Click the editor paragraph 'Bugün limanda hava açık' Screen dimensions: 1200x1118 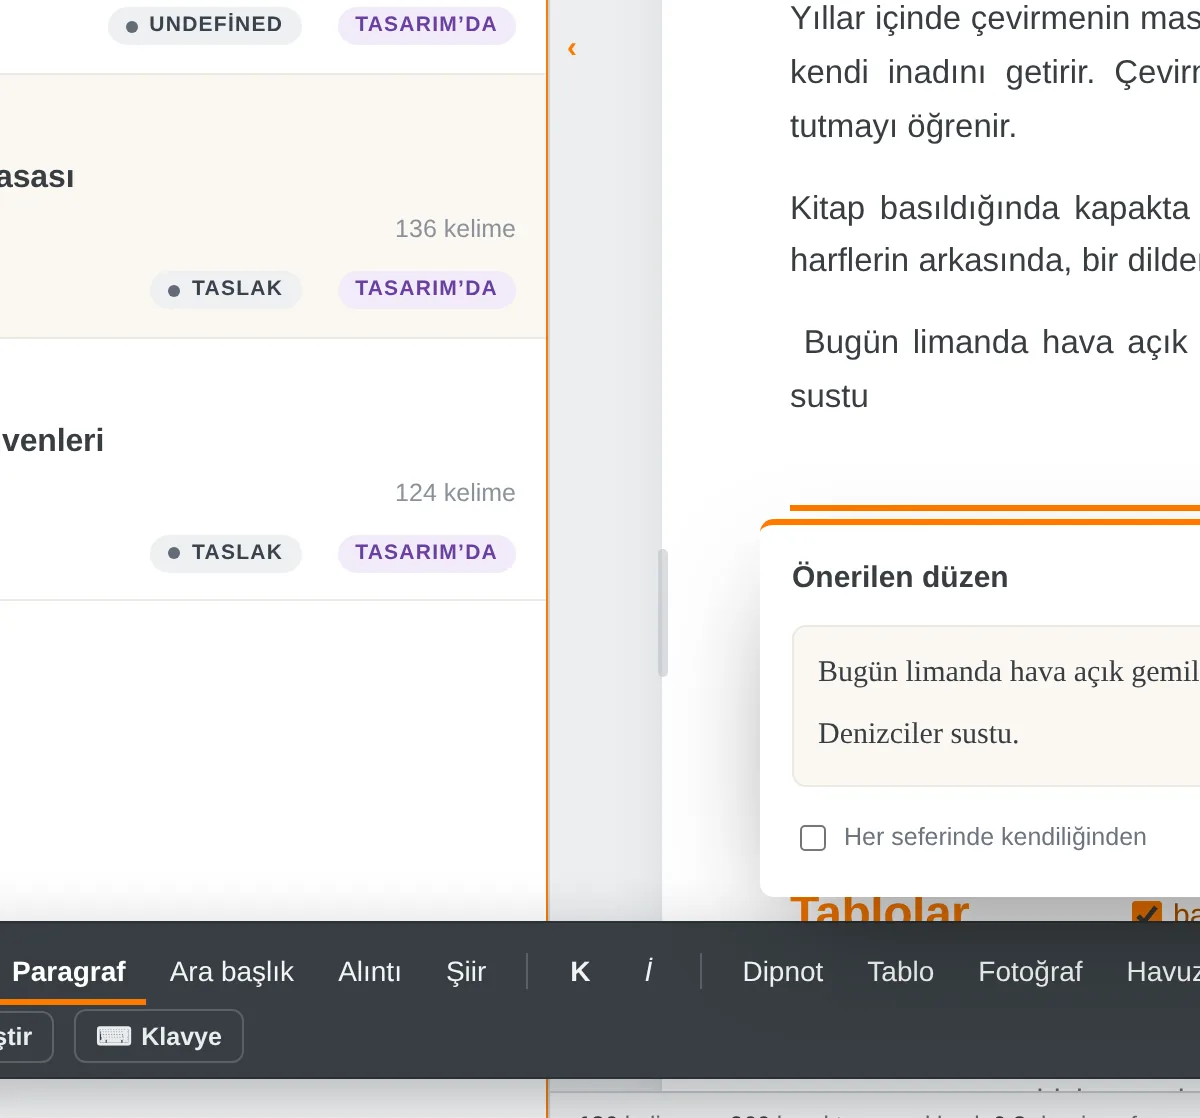click(996, 342)
